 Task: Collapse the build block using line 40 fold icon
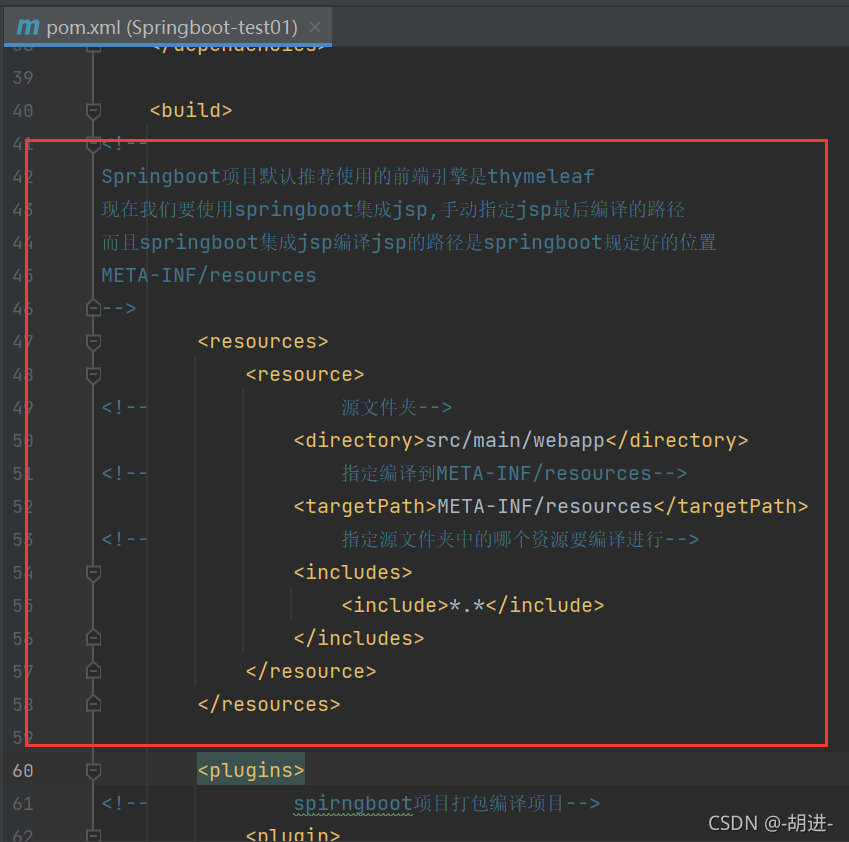point(93,110)
